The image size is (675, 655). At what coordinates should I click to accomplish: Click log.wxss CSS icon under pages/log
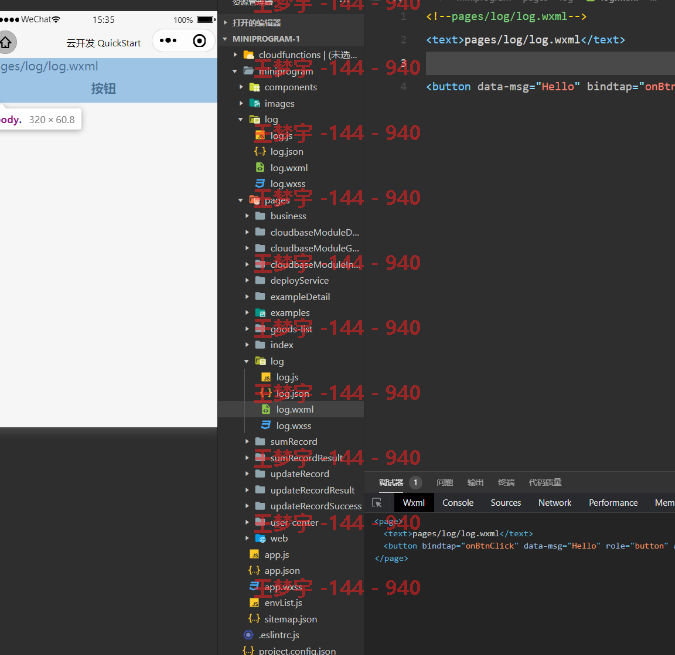tap(266, 425)
